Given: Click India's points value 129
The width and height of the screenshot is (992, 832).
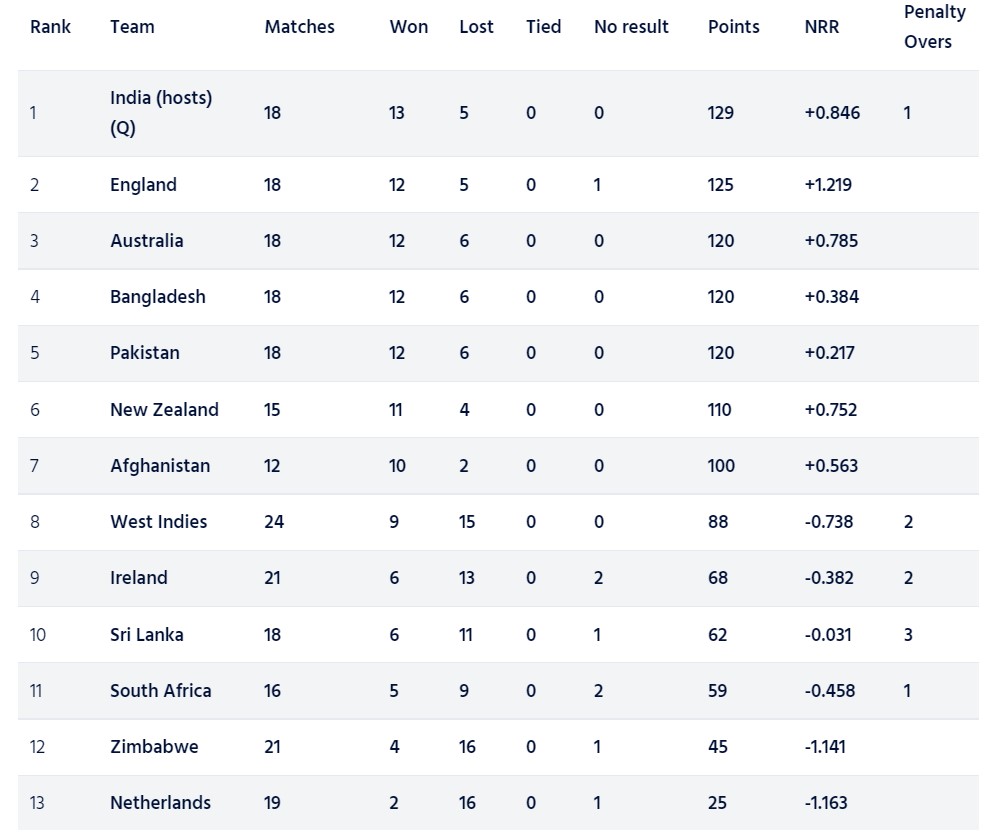Looking at the screenshot, I should coord(720,113).
